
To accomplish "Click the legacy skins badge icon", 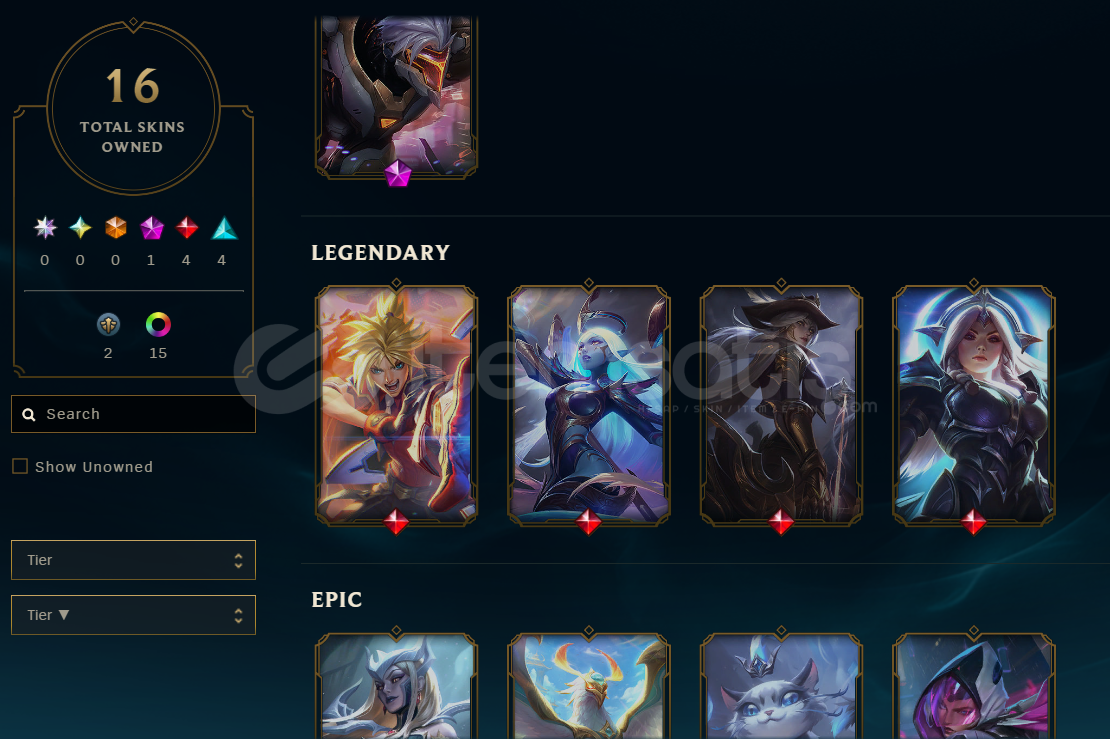I will point(108,325).
